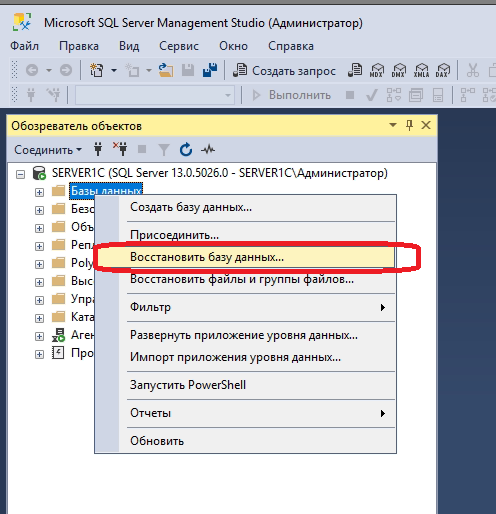Open the Соединить dropdown
The width and height of the screenshot is (496, 514).
[48, 150]
